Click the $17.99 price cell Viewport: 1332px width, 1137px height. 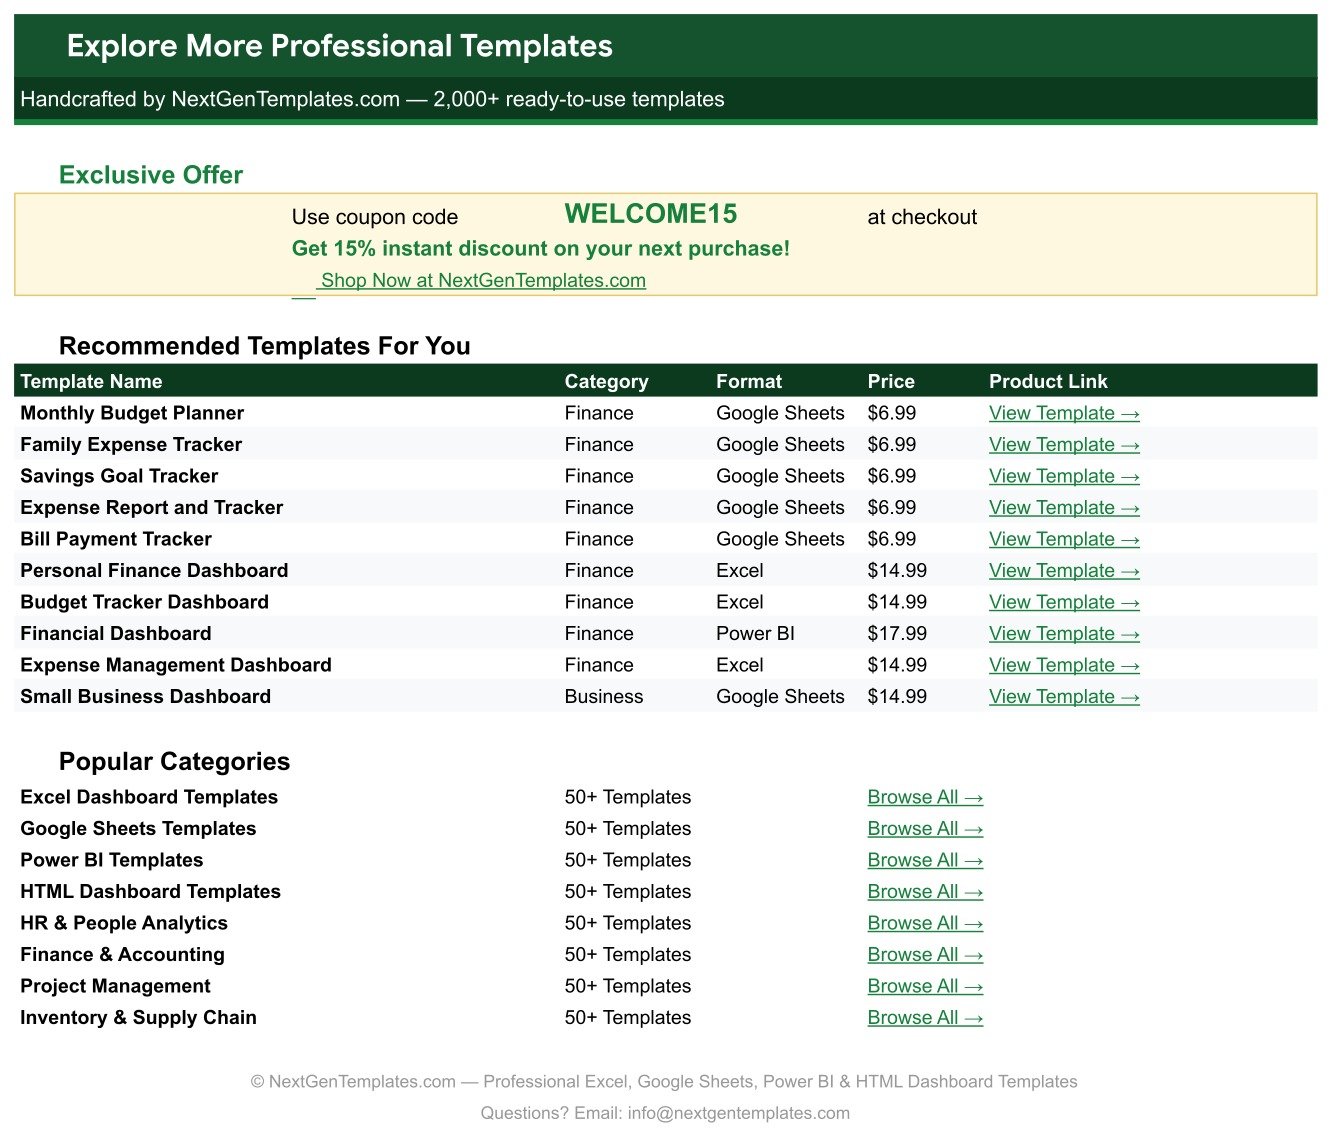(897, 634)
